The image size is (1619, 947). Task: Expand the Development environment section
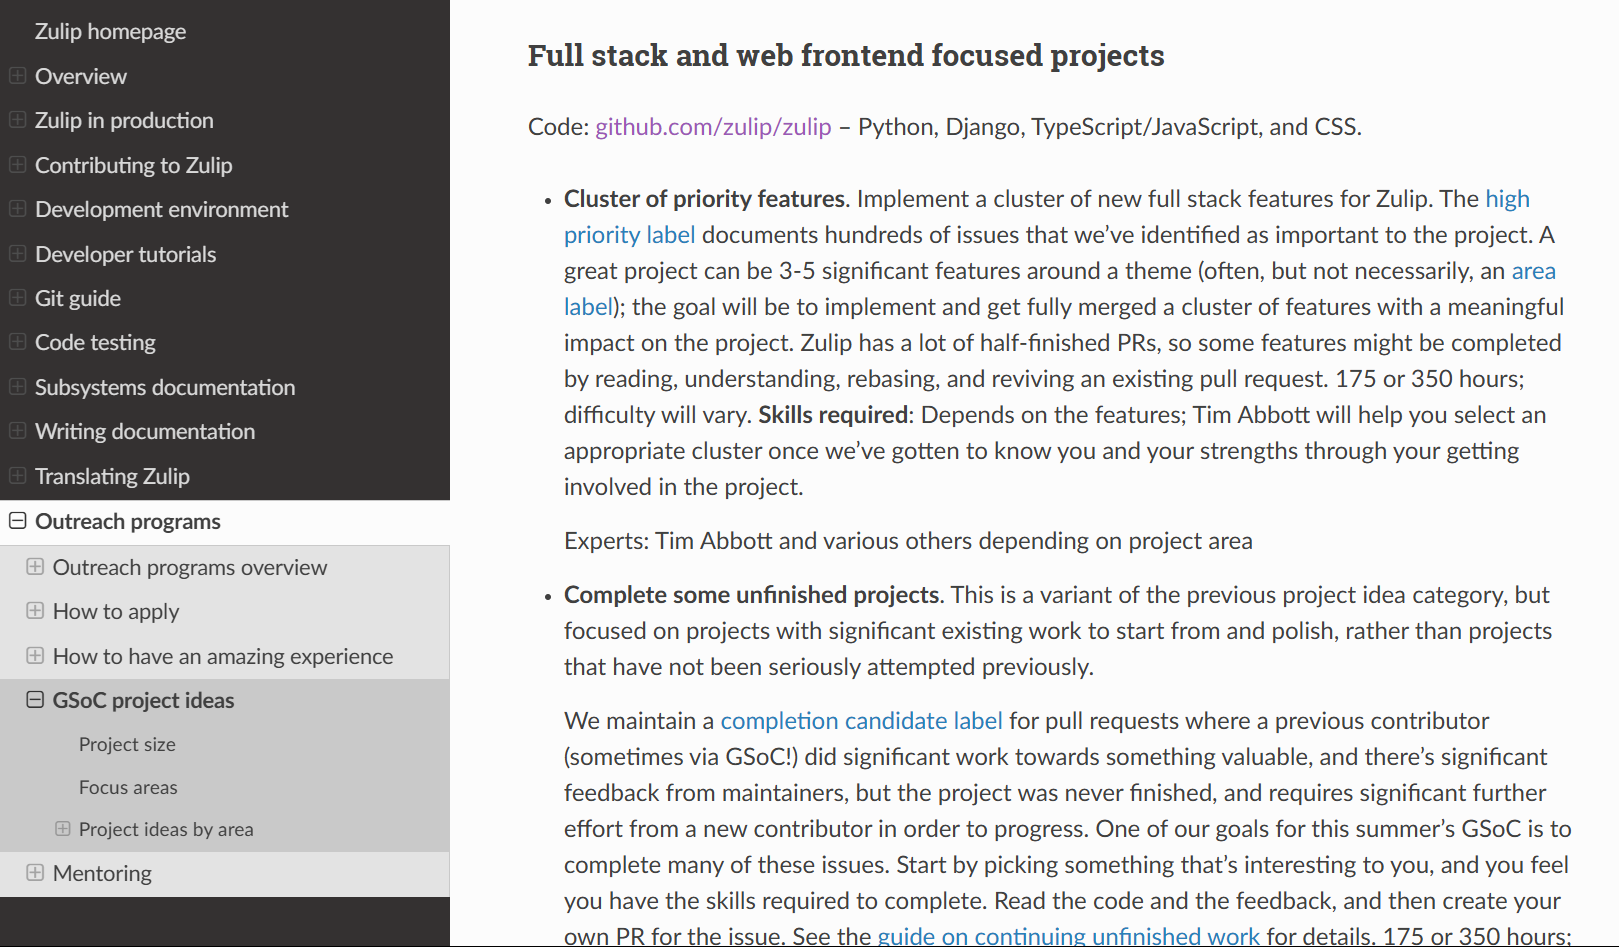16,209
